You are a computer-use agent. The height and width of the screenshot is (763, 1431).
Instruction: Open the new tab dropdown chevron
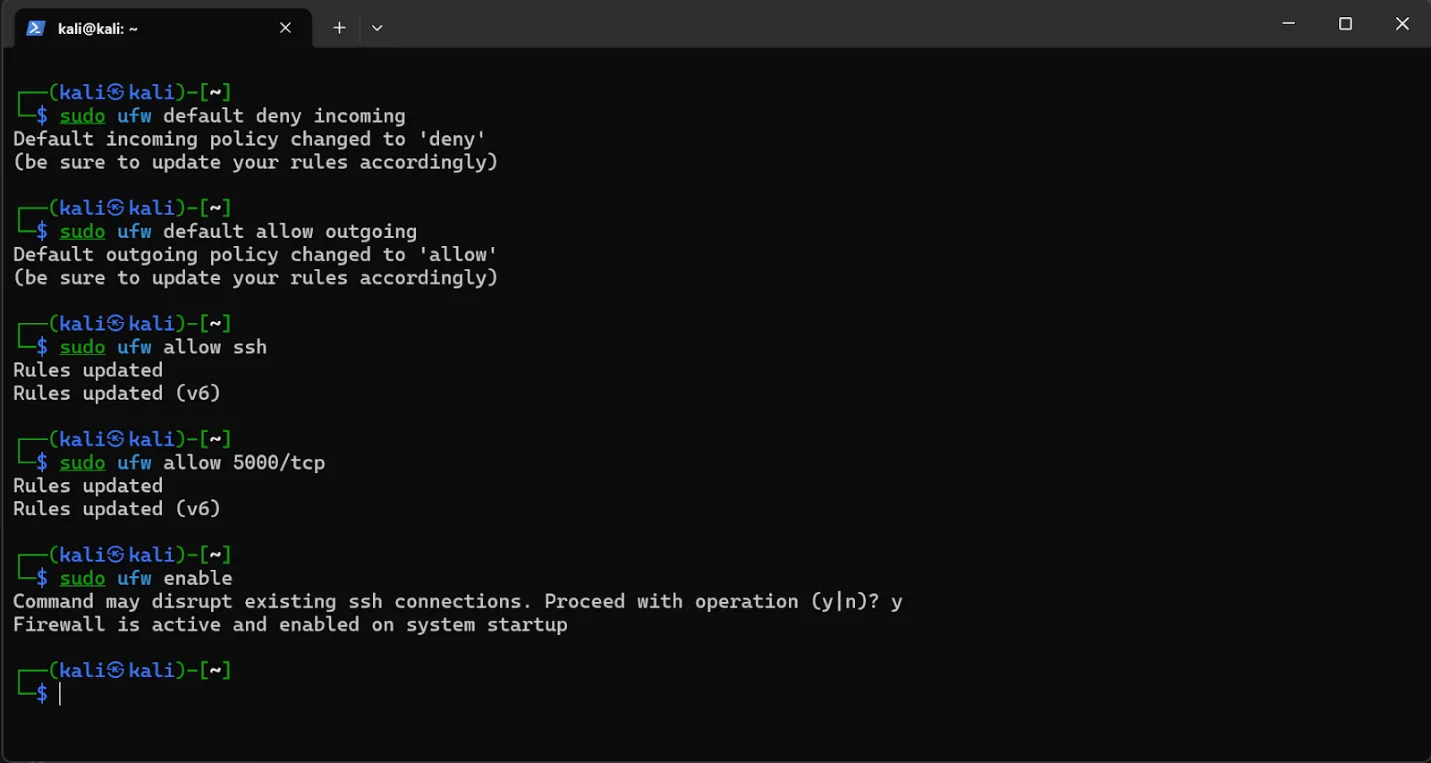(x=377, y=28)
